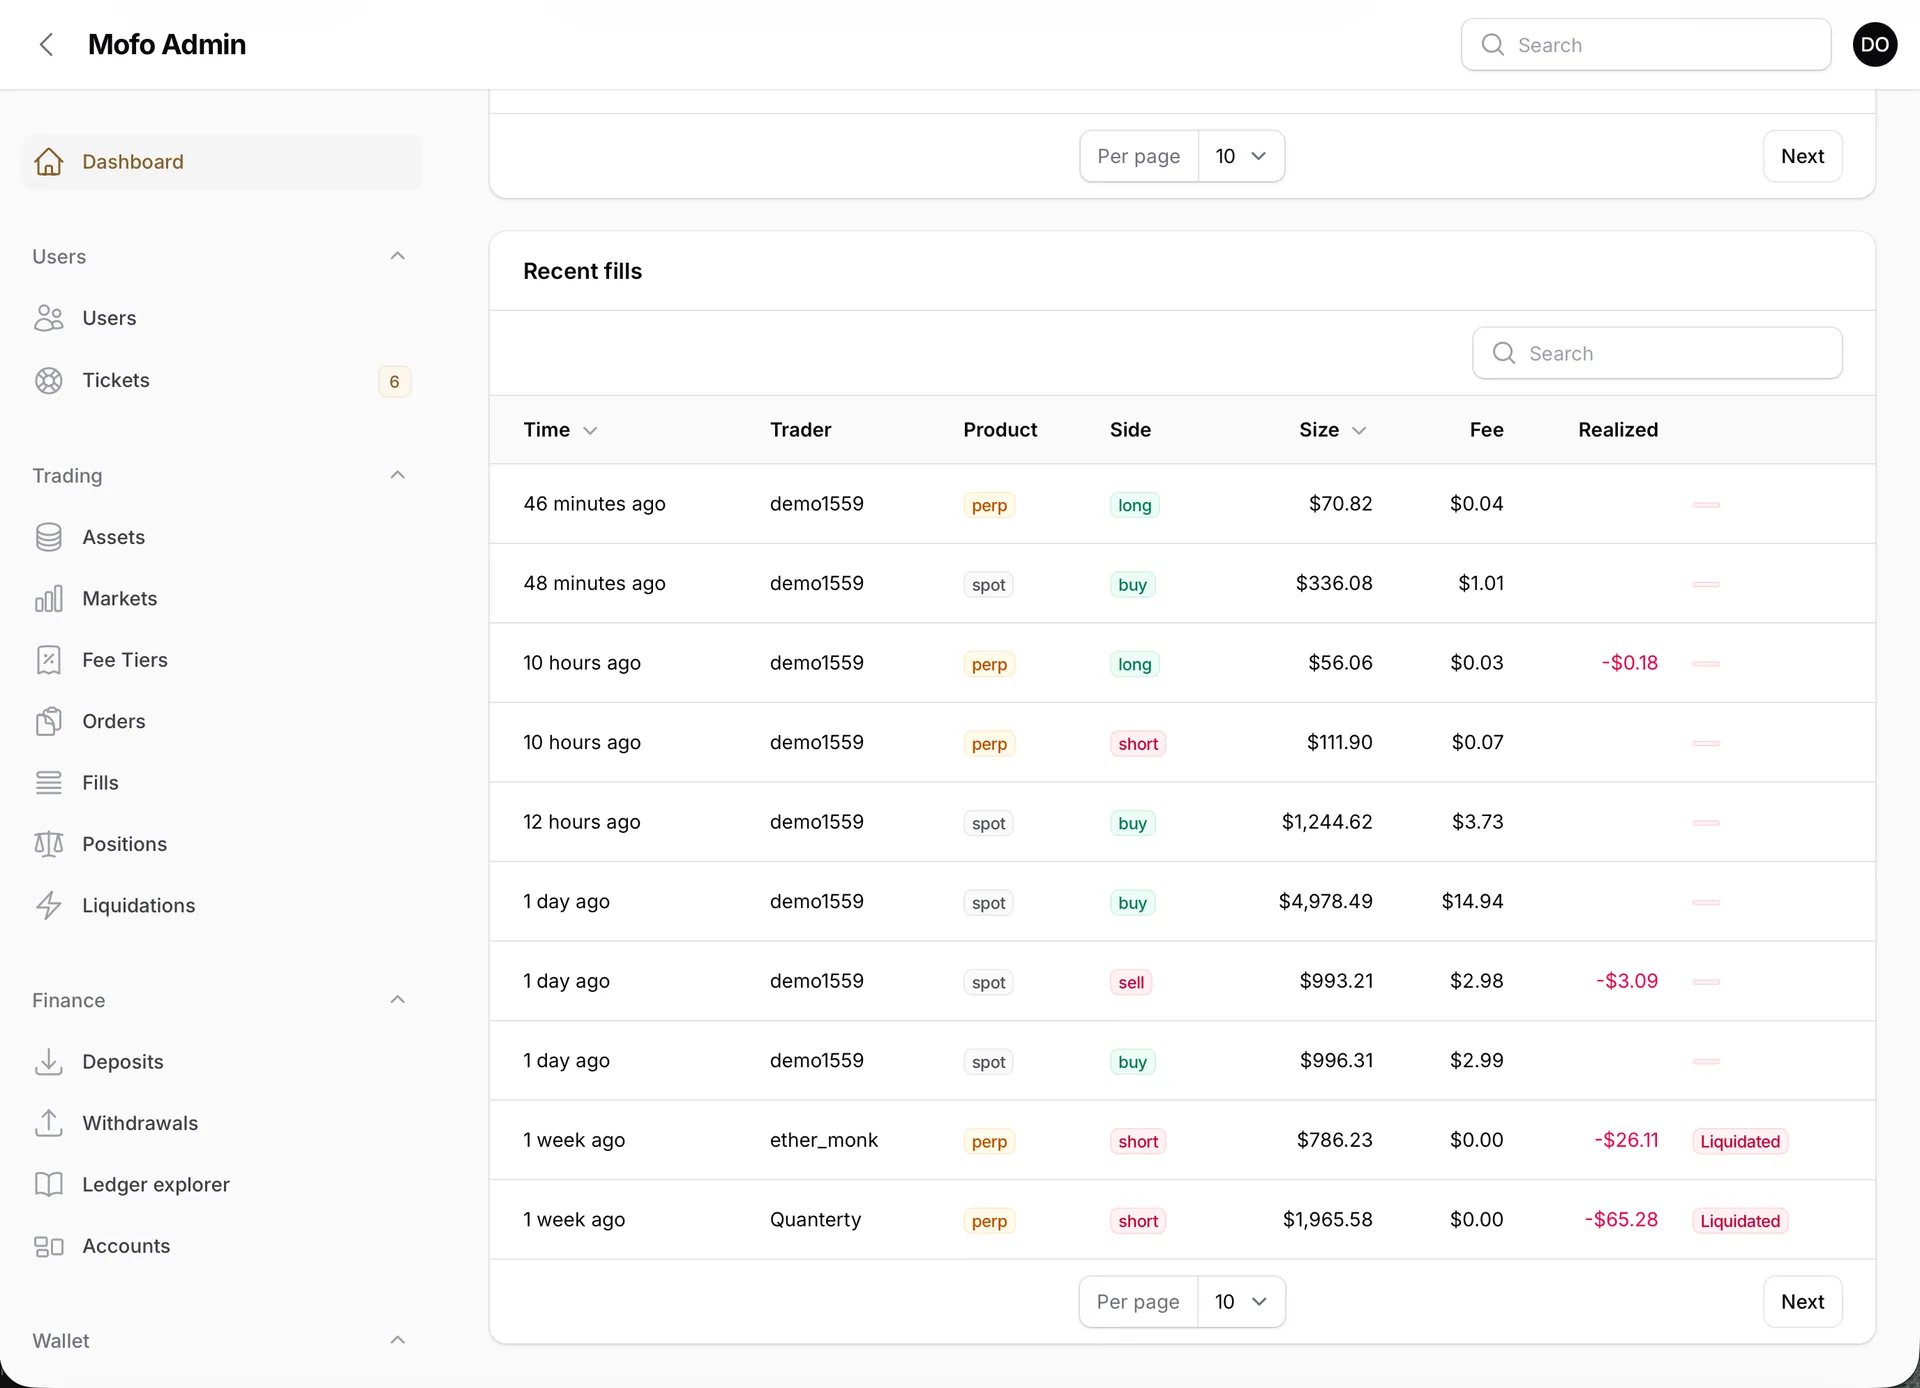Viewport: 1920px width, 1388px height.
Task: Open the Tickets menu item
Action: coord(222,380)
